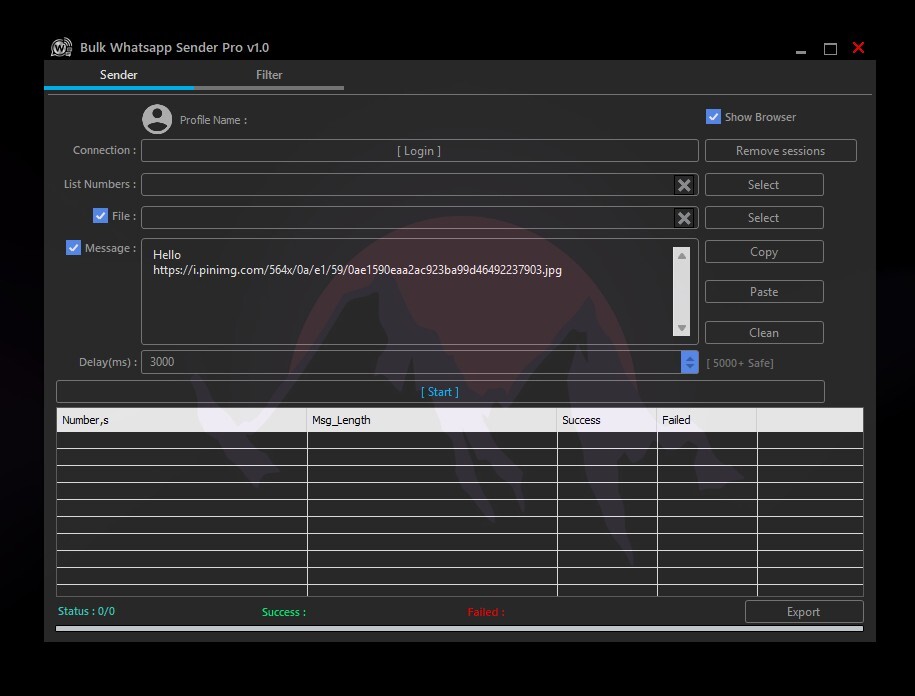Toggle the Show Browser checkbox
Viewport: 915px width, 696px height.
coord(713,117)
